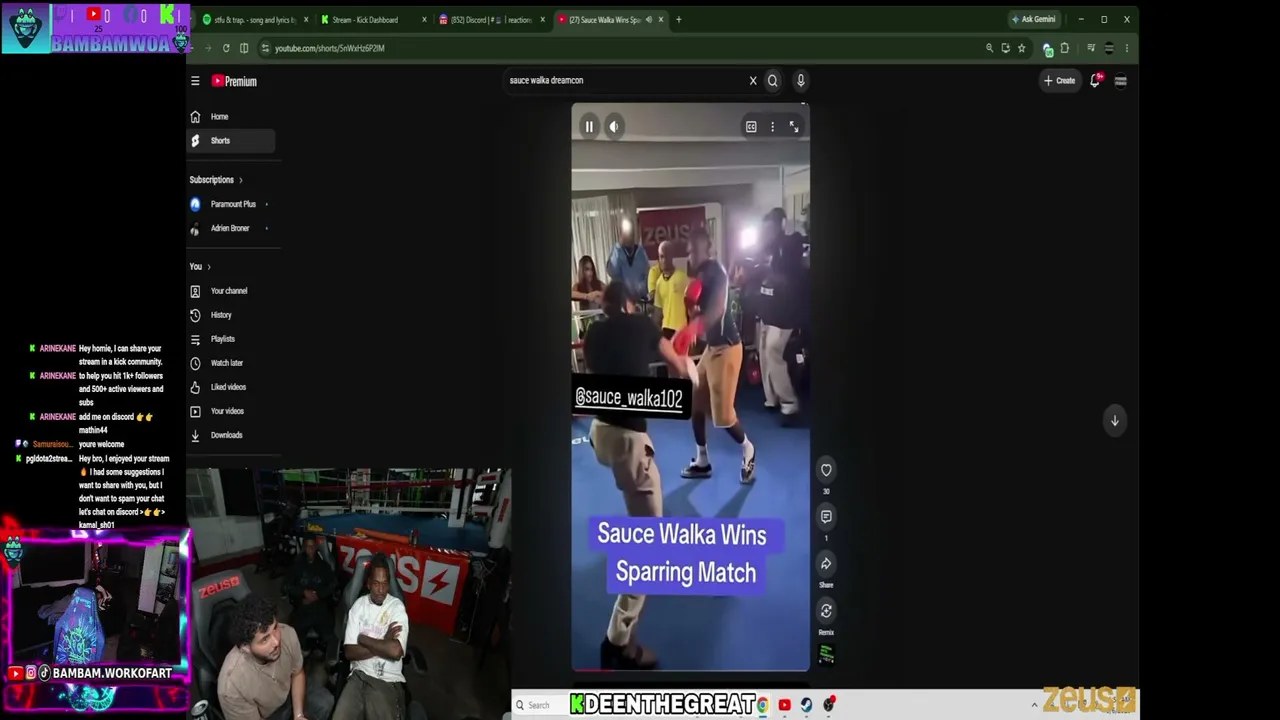
Task: Remix this Short
Action: (826, 611)
